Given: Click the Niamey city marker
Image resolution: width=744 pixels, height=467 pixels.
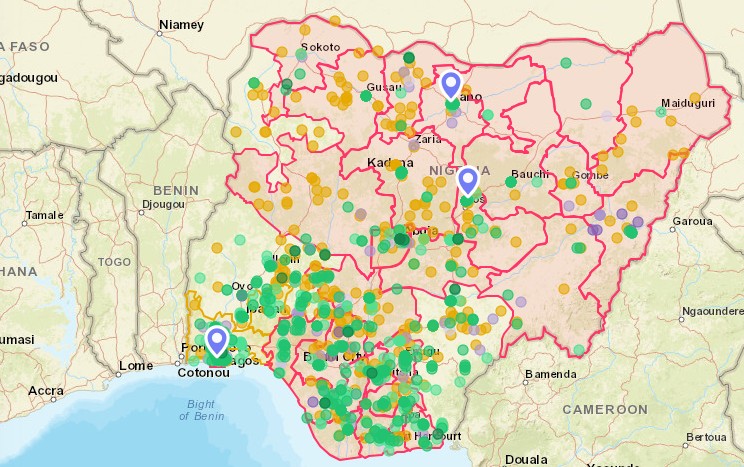Looking at the screenshot, I should 160,33.
